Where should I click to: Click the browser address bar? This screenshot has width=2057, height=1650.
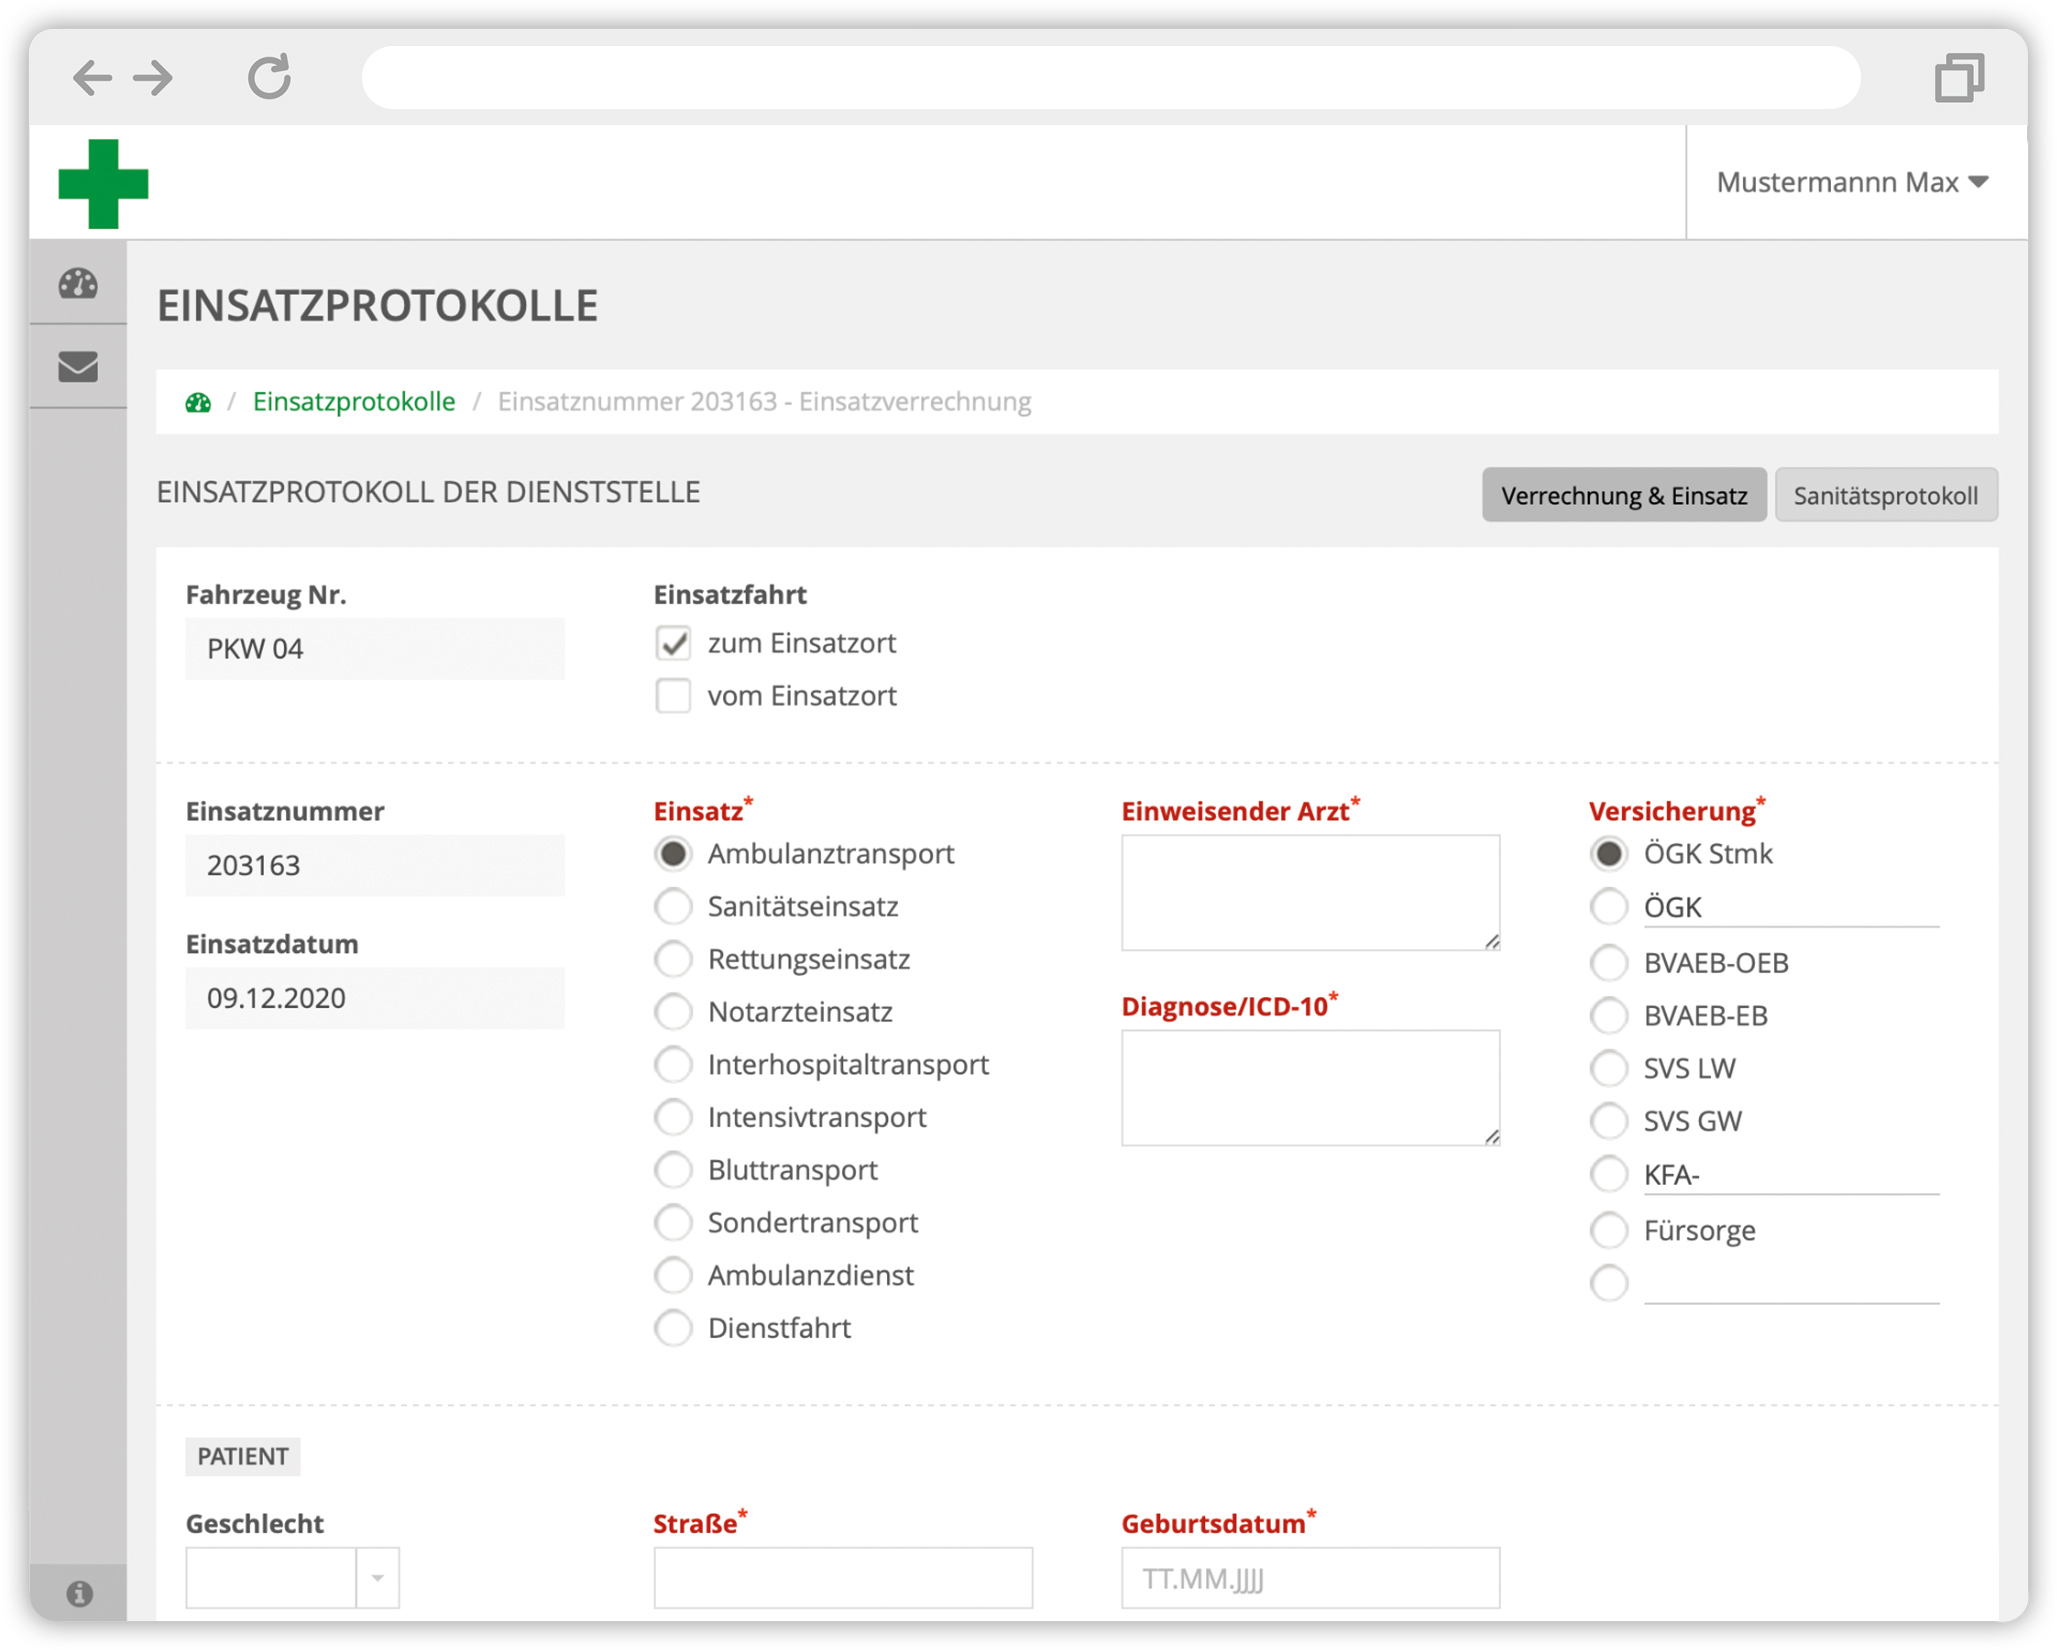tap(1110, 77)
